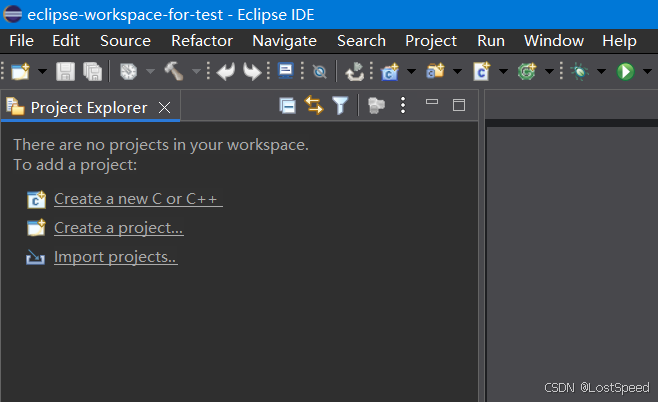The image size is (658, 402).
Task: Click the new C/C++ project icon
Action: pos(390,72)
